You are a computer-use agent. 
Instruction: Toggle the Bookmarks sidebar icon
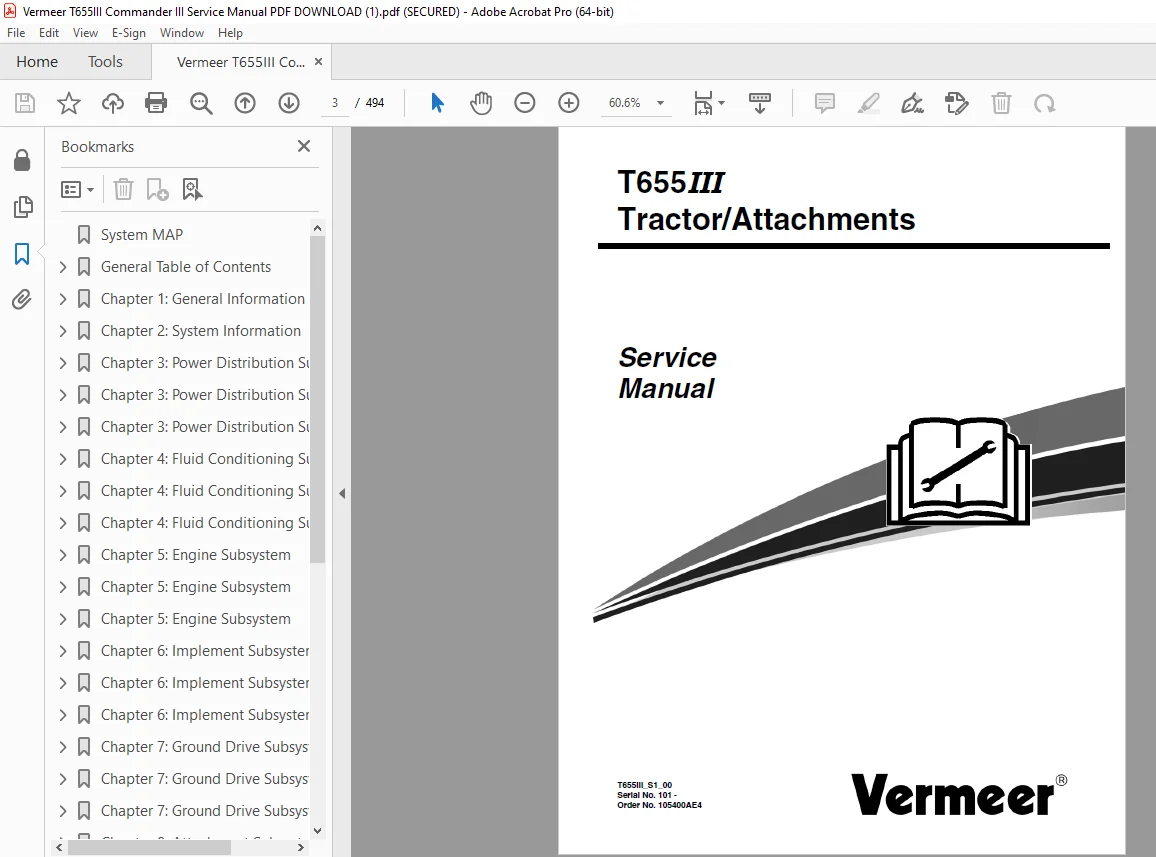point(22,254)
